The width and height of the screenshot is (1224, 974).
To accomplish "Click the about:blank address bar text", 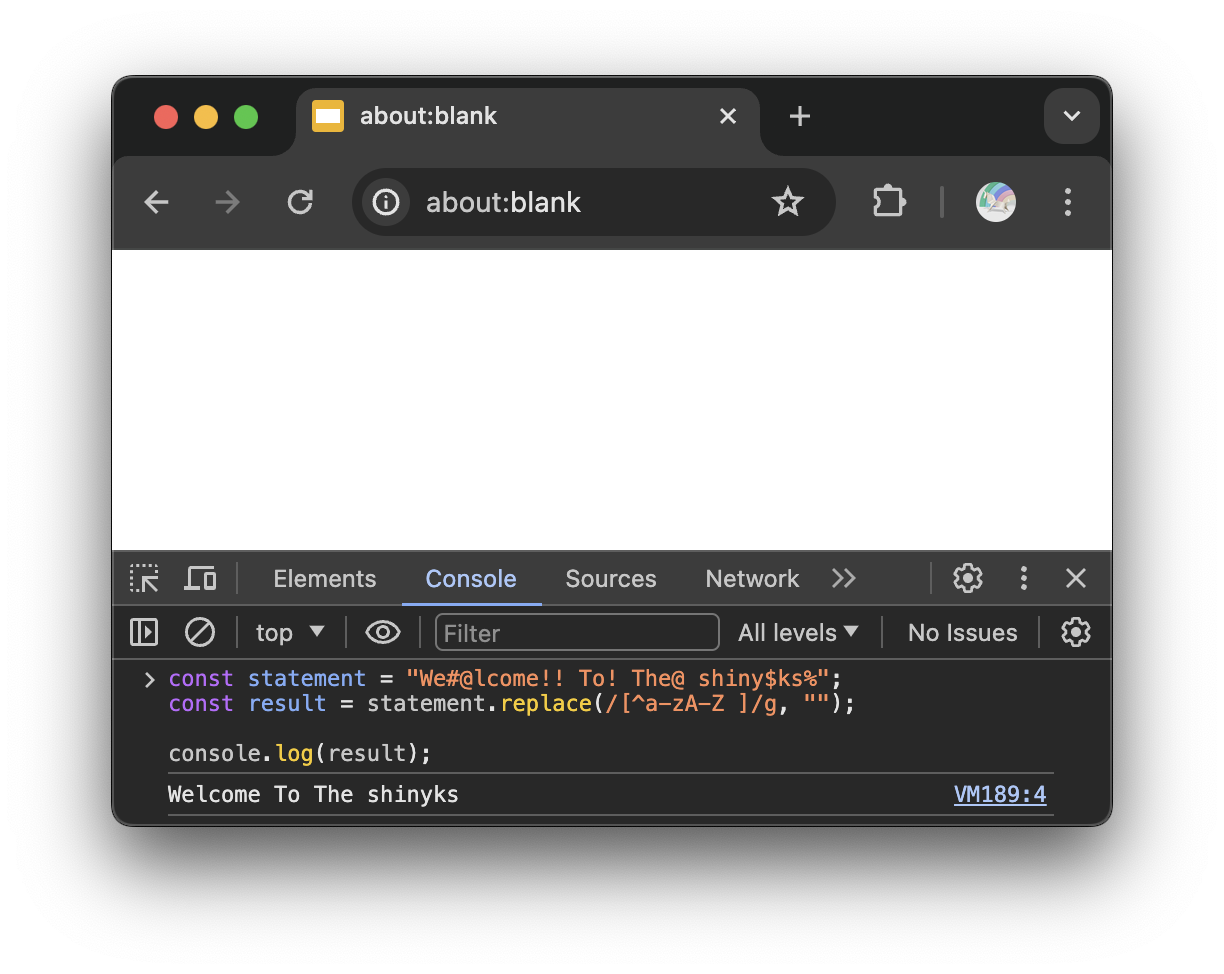I will pyautogui.click(x=503, y=203).
